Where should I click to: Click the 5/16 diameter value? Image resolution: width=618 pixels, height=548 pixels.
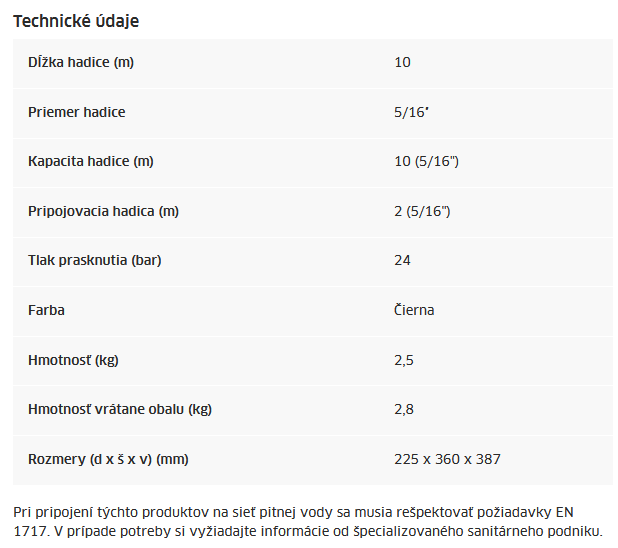pos(411,112)
